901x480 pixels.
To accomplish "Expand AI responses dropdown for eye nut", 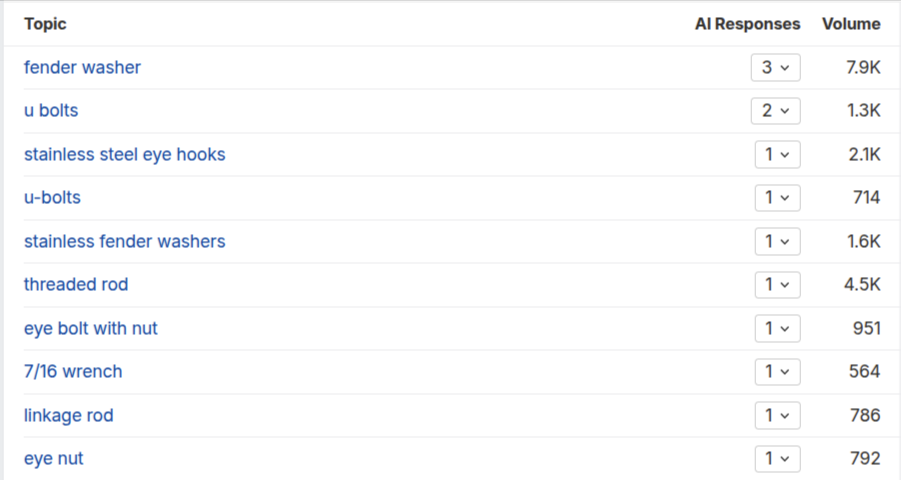I will tap(777, 459).
